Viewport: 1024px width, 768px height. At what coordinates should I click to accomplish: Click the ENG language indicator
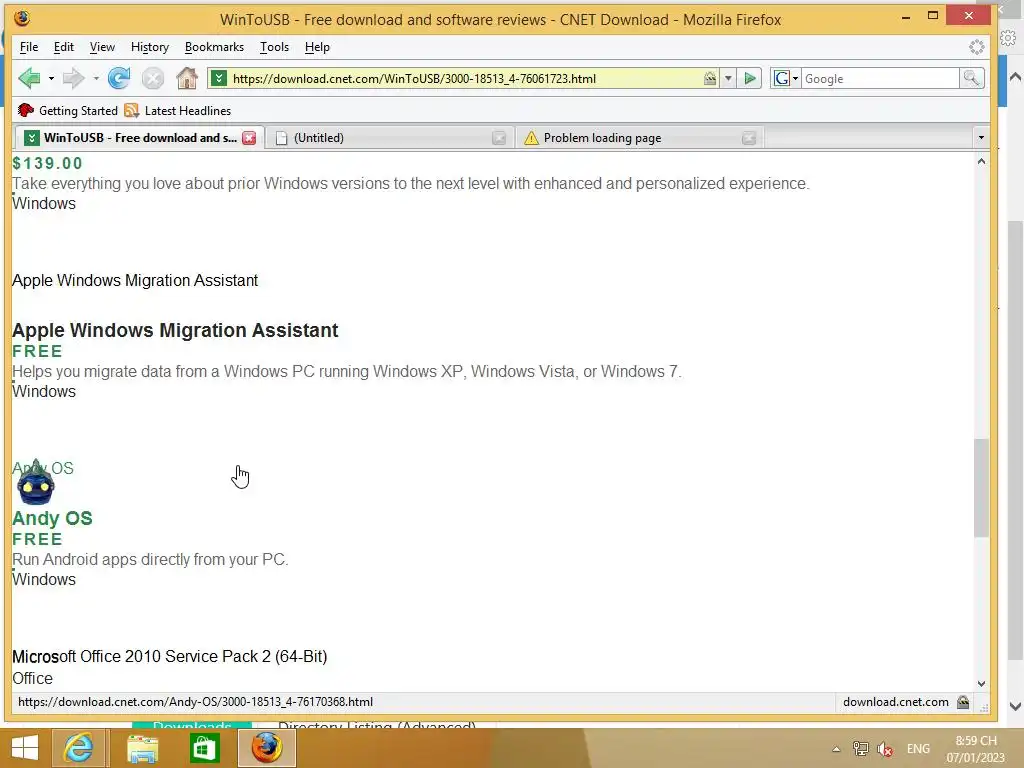click(918, 749)
